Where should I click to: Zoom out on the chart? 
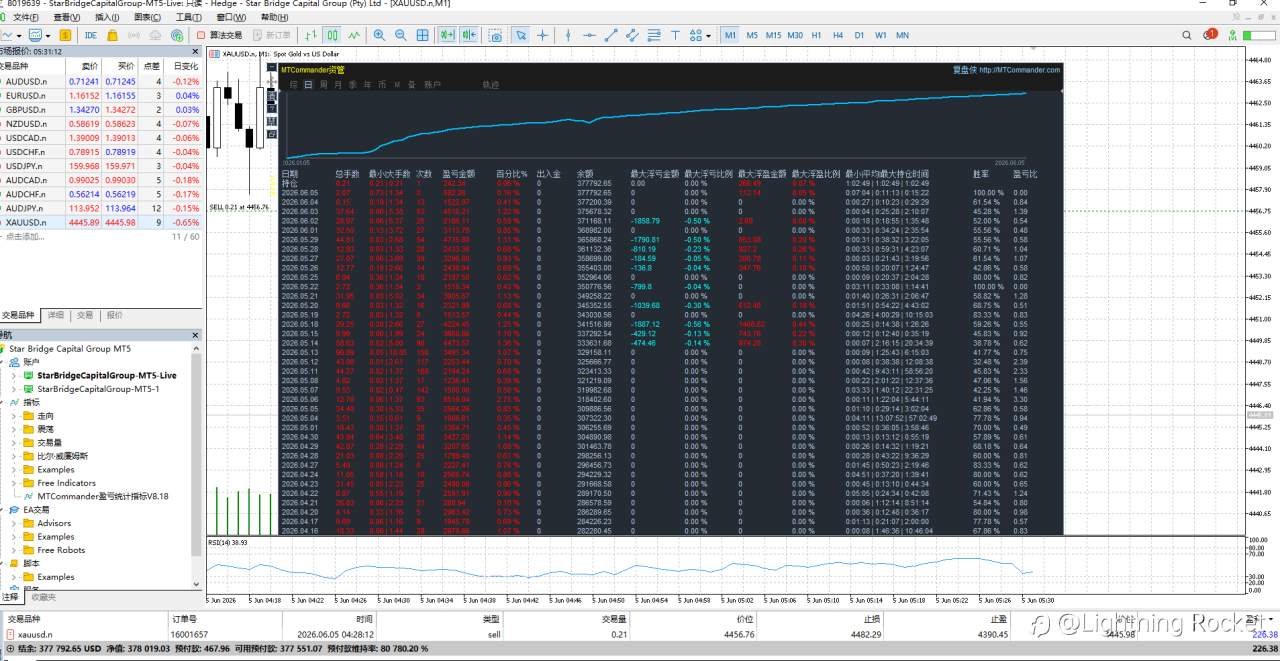tap(401, 35)
